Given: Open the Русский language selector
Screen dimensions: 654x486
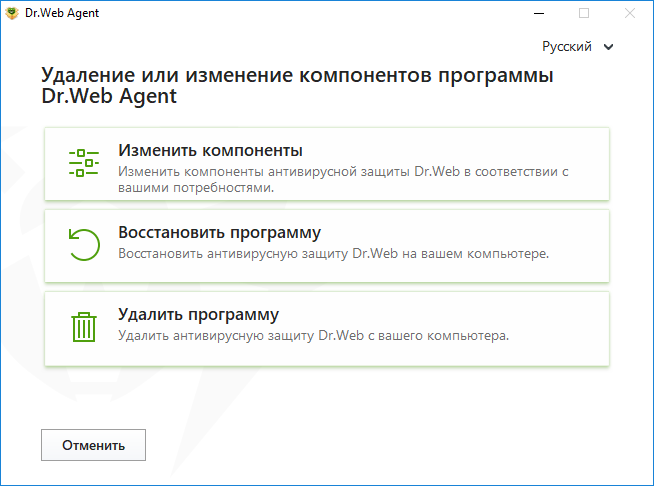Looking at the screenshot, I should pos(577,46).
